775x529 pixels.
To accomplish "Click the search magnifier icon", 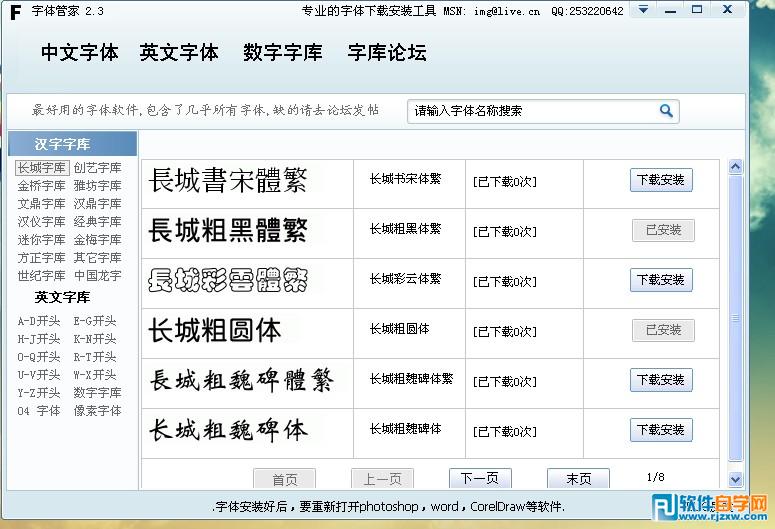I will point(666,111).
